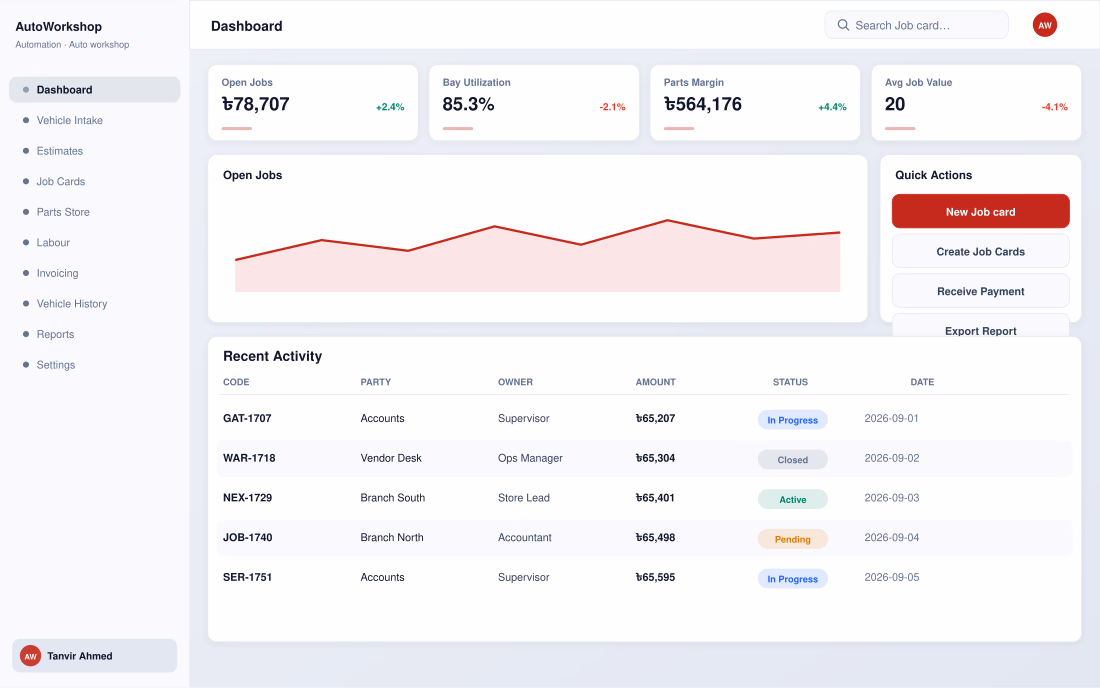Open job WAR-1718
The image size is (1100, 688).
pyautogui.click(x=249, y=458)
